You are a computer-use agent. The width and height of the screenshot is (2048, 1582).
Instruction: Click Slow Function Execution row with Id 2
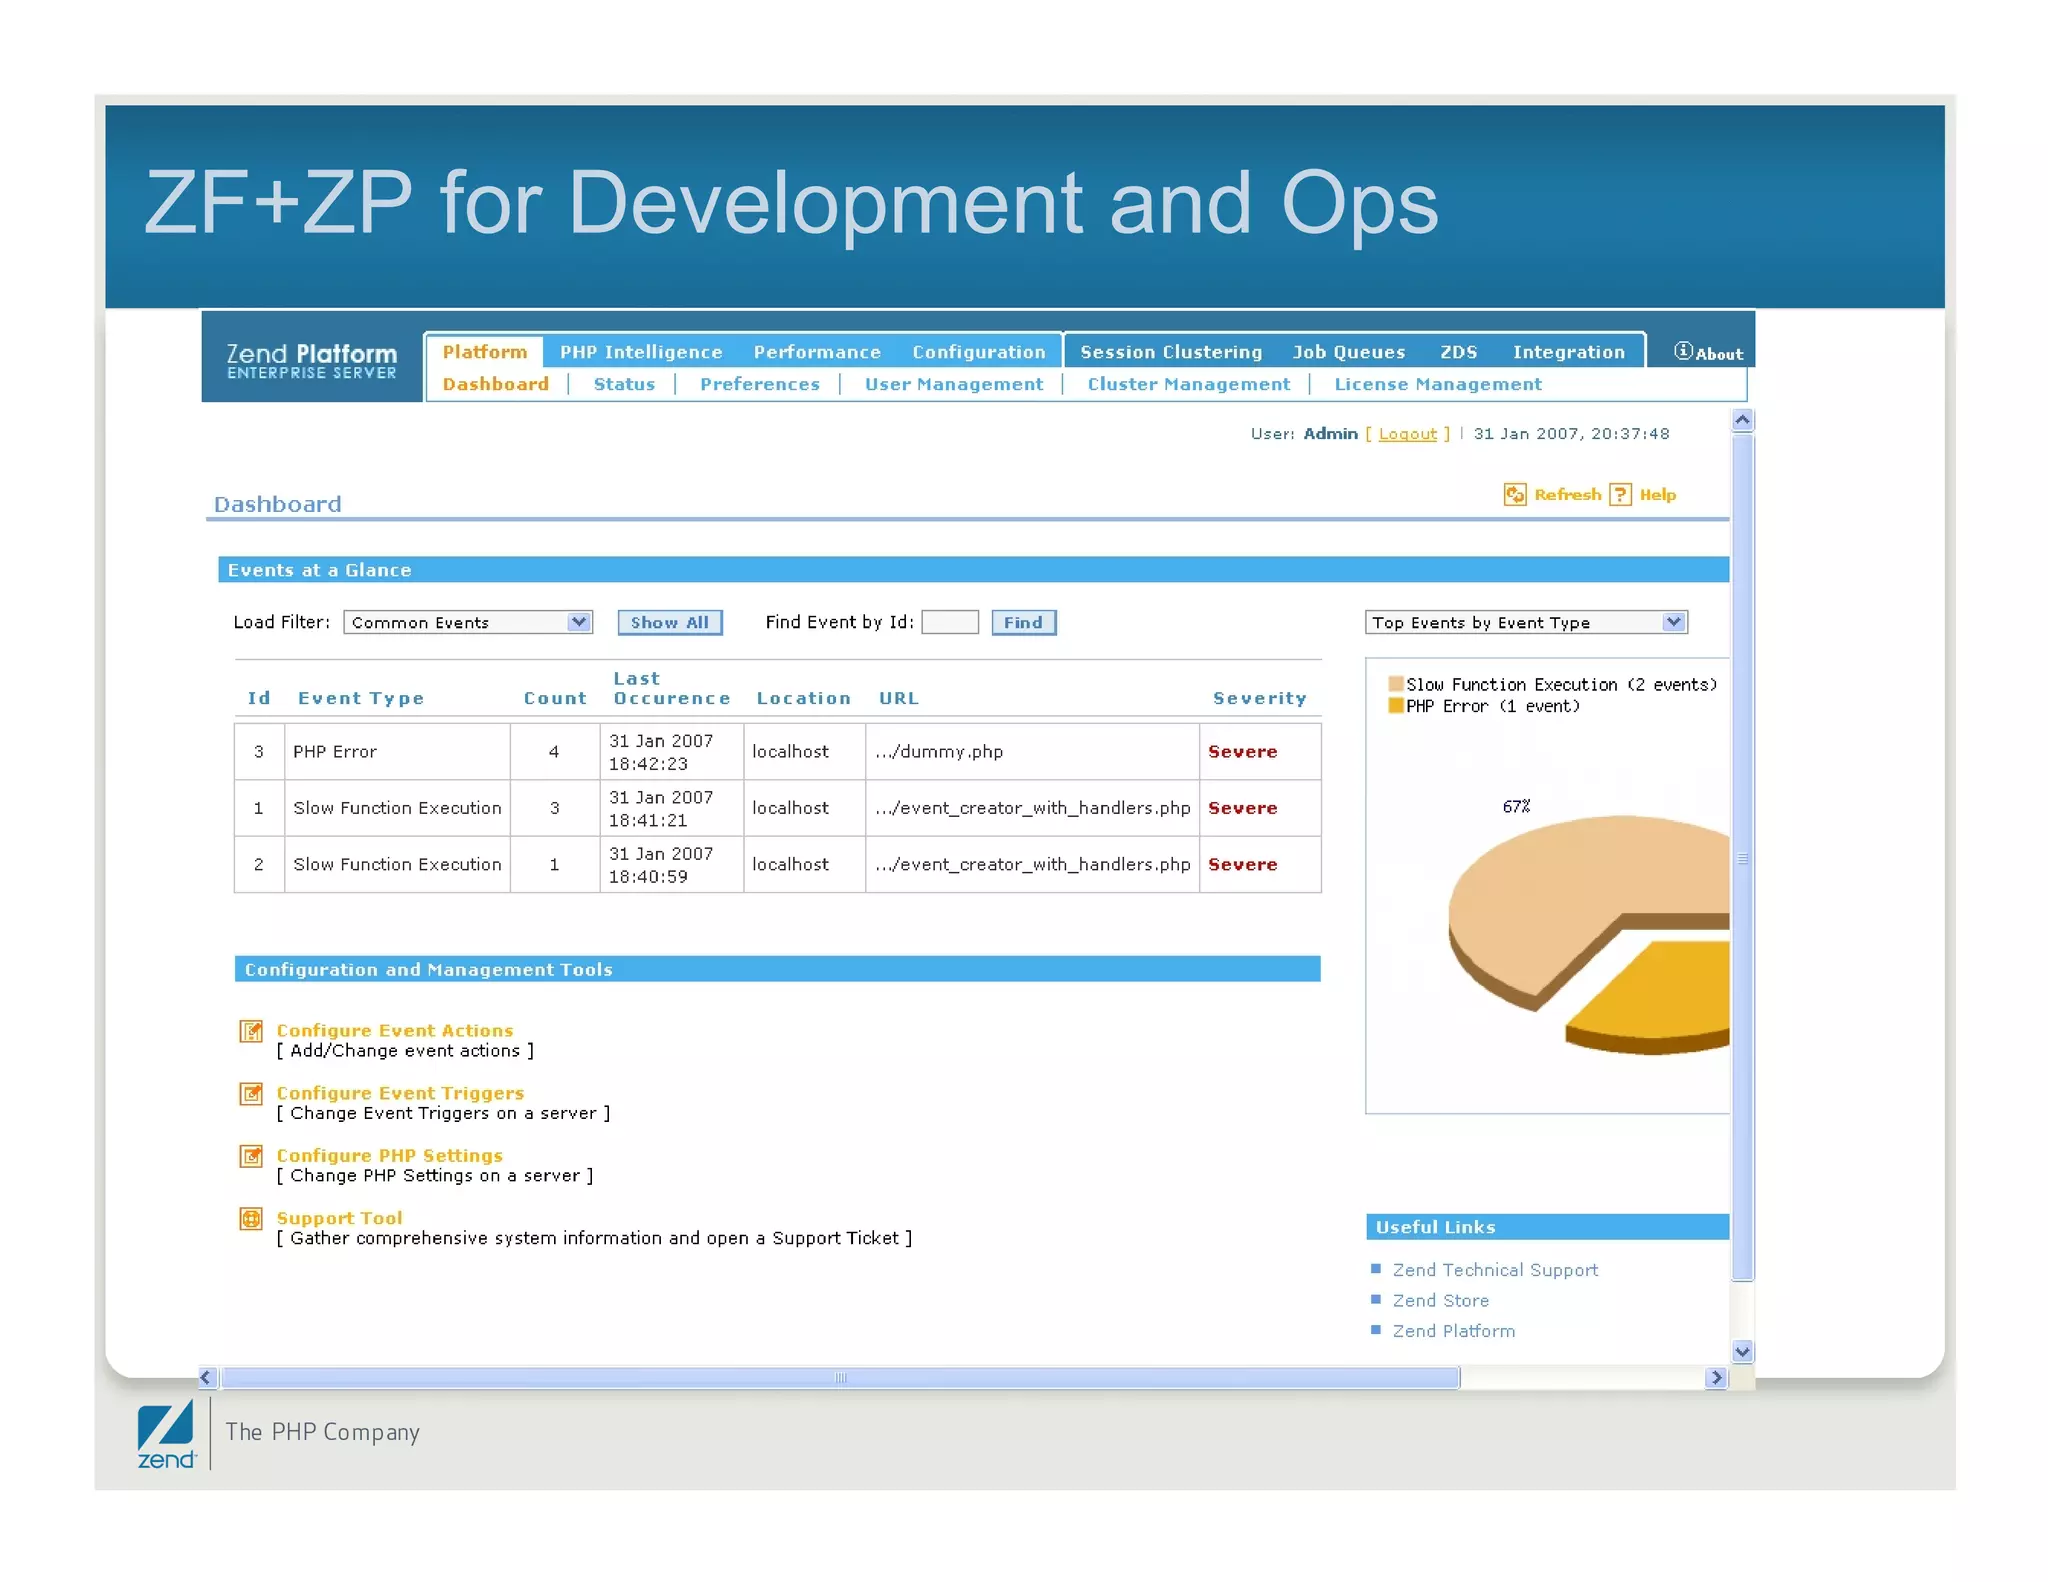click(777, 864)
